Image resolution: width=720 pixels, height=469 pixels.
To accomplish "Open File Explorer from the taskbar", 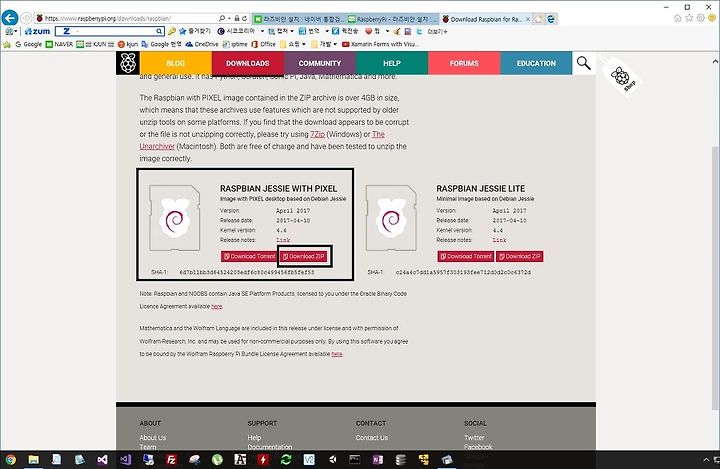I will pyautogui.click(x=34, y=459).
